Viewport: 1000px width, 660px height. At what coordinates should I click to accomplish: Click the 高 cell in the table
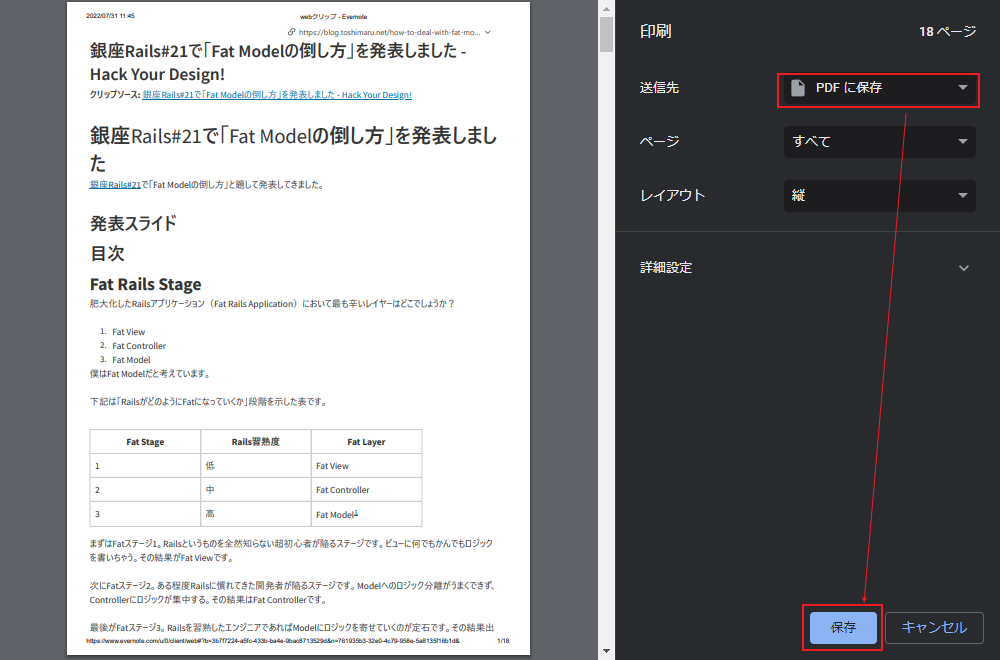pyautogui.click(x=256, y=514)
